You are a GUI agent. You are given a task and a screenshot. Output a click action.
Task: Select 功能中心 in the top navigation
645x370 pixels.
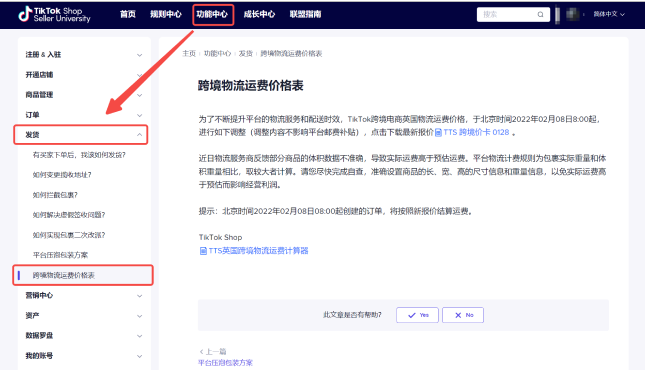(212, 14)
